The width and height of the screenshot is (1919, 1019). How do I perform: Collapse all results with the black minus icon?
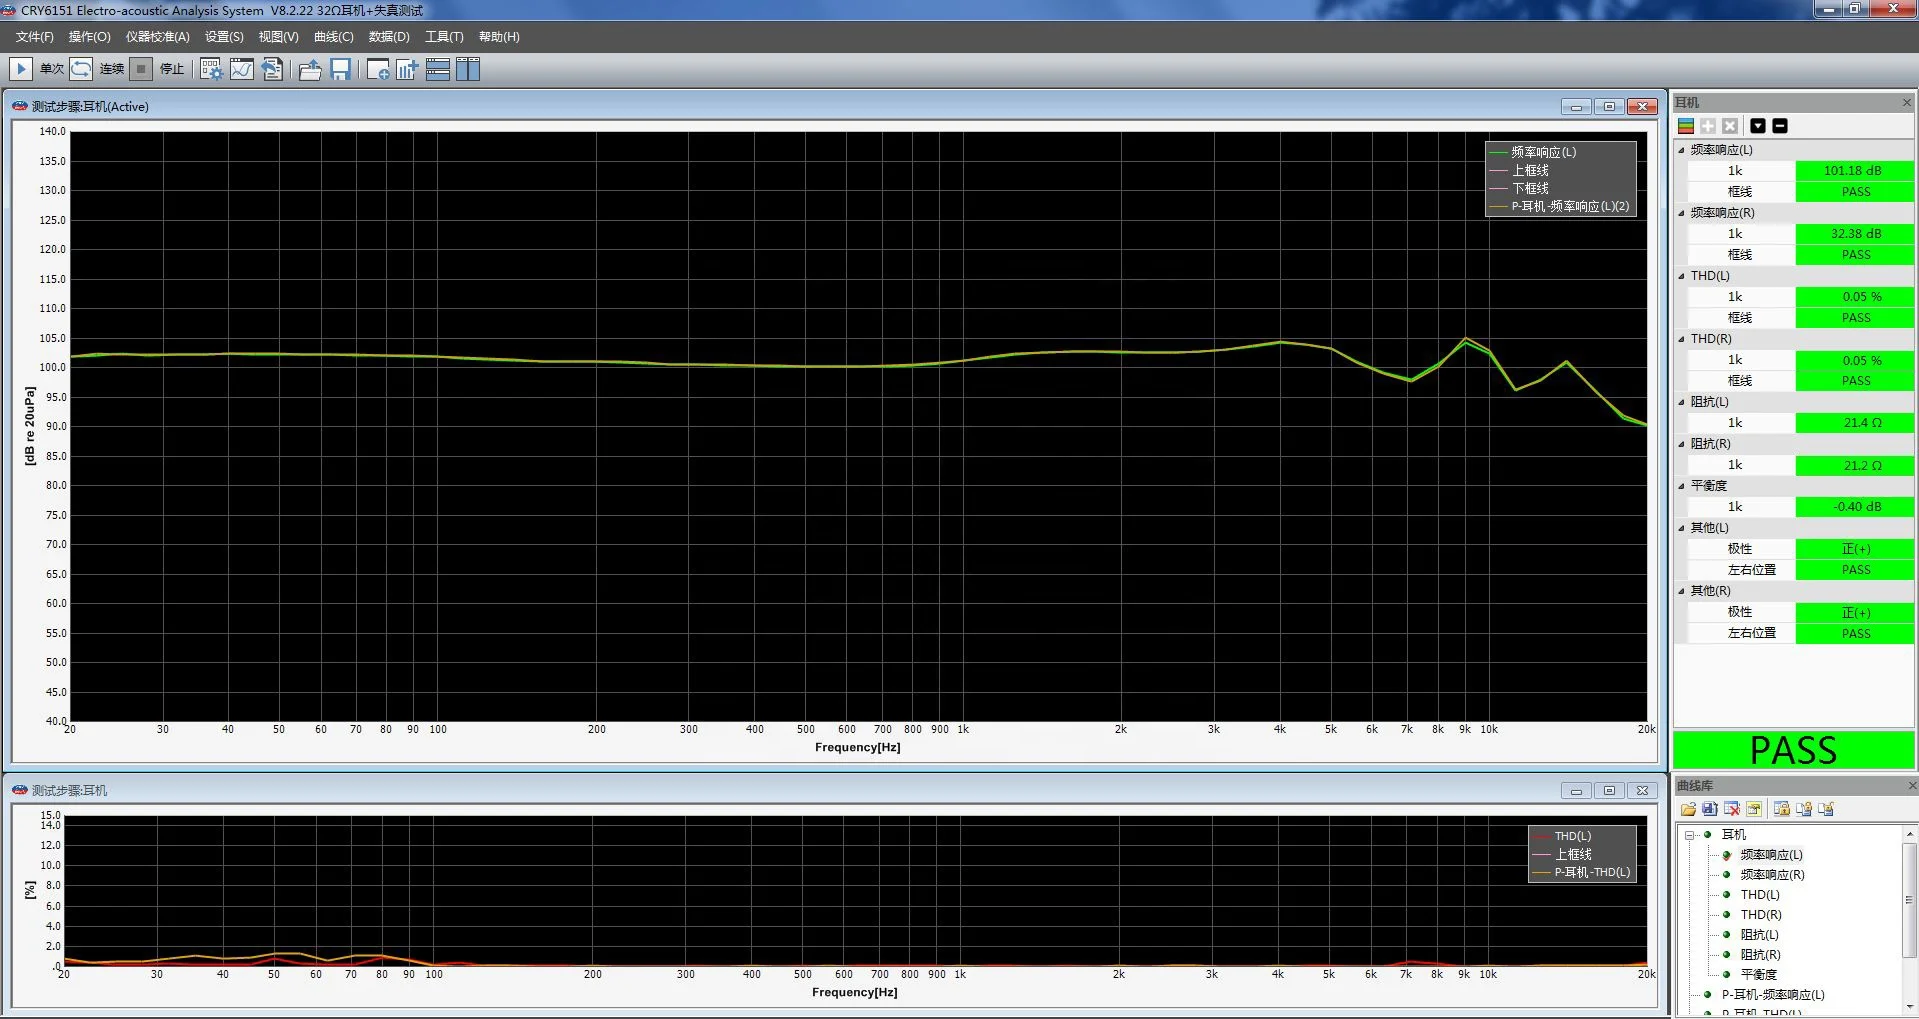click(x=1780, y=126)
